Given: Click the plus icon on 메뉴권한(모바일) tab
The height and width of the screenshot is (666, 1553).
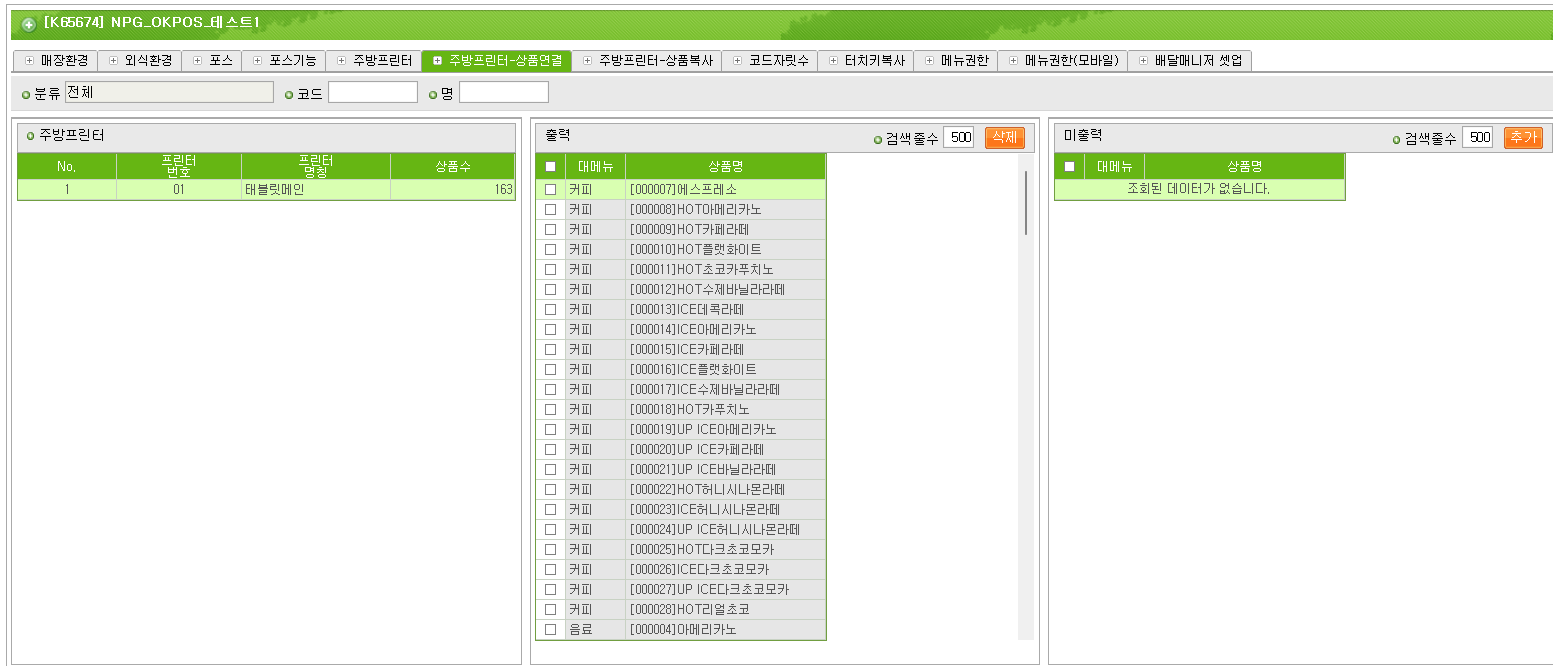Looking at the screenshot, I should point(1014,61).
